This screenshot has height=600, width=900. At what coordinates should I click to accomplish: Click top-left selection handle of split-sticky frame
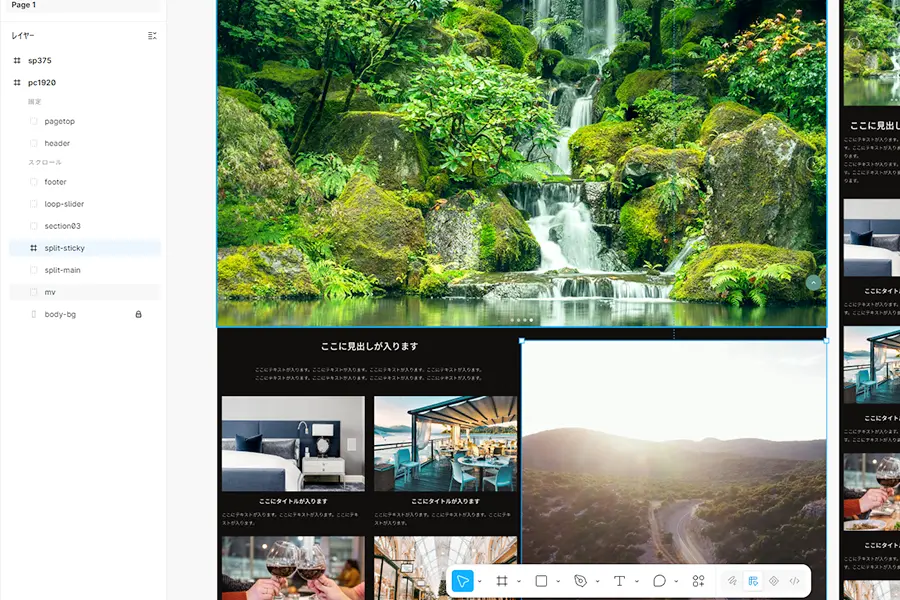coord(522,341)
